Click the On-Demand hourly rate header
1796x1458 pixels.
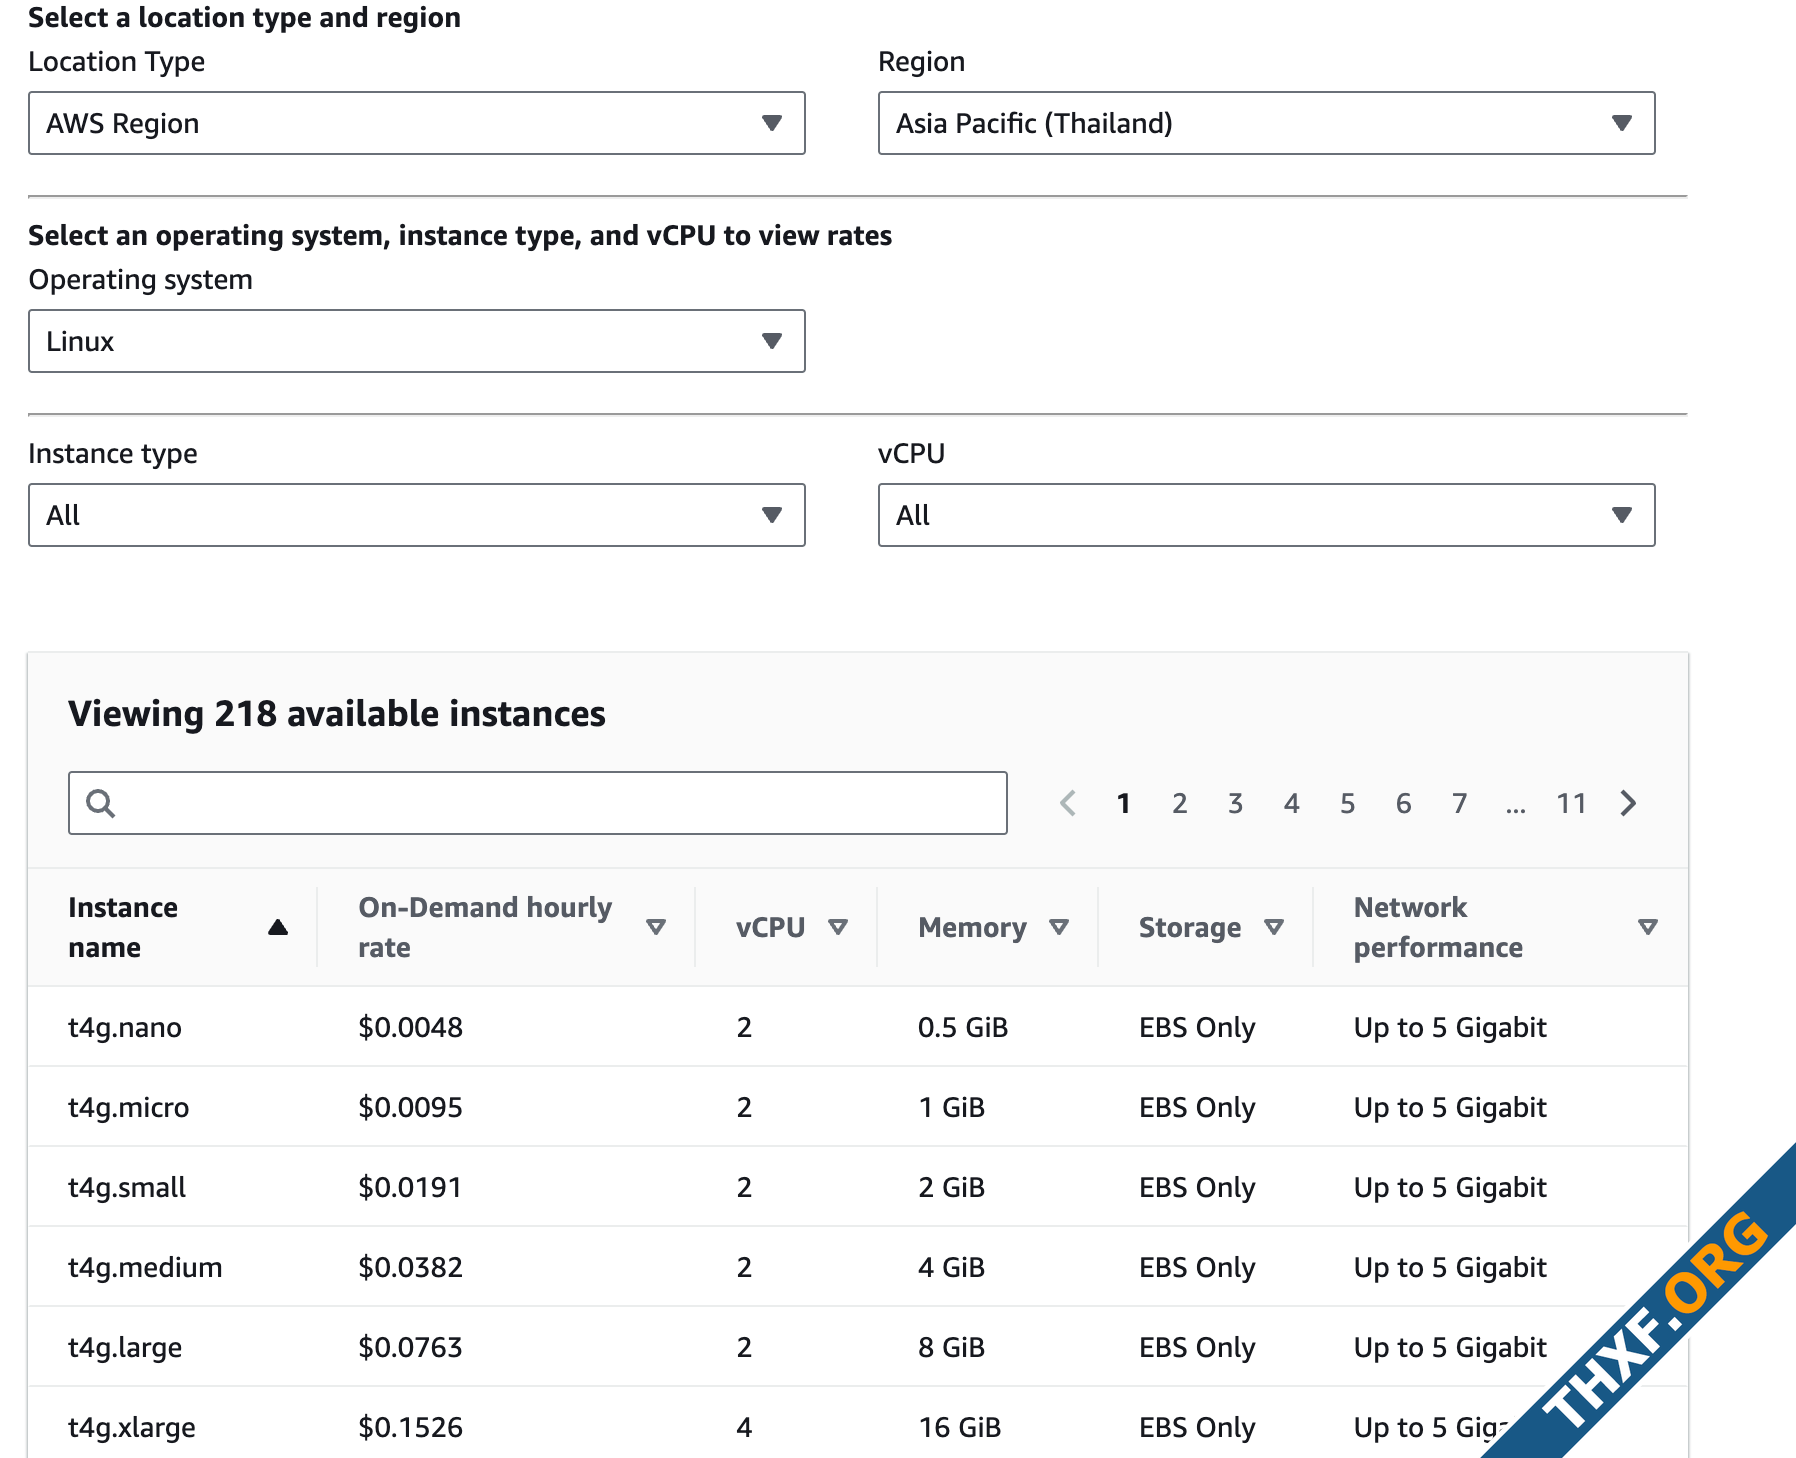pyautogui.click(x=485, y=927)
